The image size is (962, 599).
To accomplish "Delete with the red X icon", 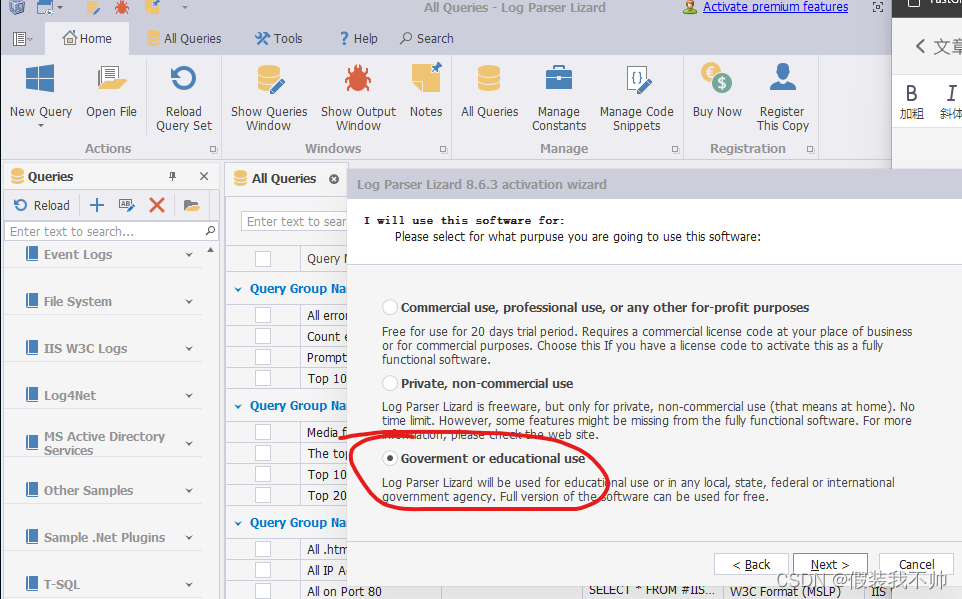I will tap(157, 205).
